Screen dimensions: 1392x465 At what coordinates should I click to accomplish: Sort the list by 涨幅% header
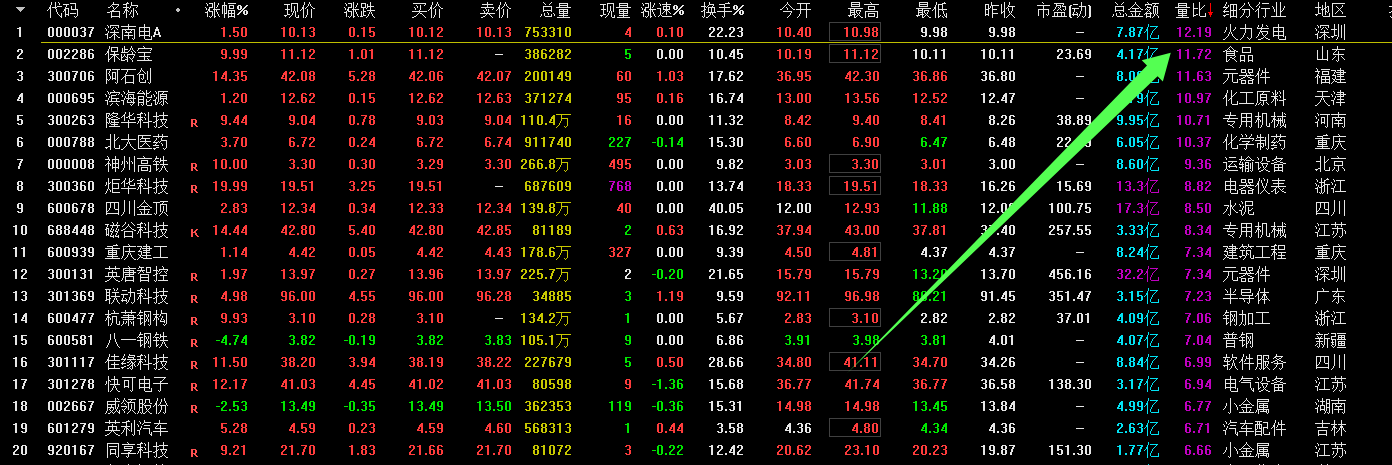coord(226,11)
